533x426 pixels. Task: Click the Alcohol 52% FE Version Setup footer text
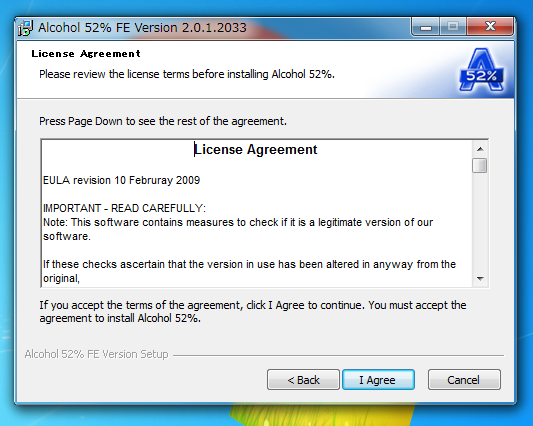pos(97,354)
